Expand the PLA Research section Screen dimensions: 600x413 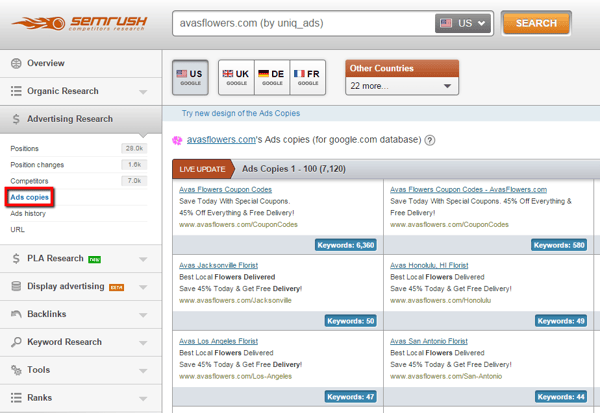coord(80,259)
